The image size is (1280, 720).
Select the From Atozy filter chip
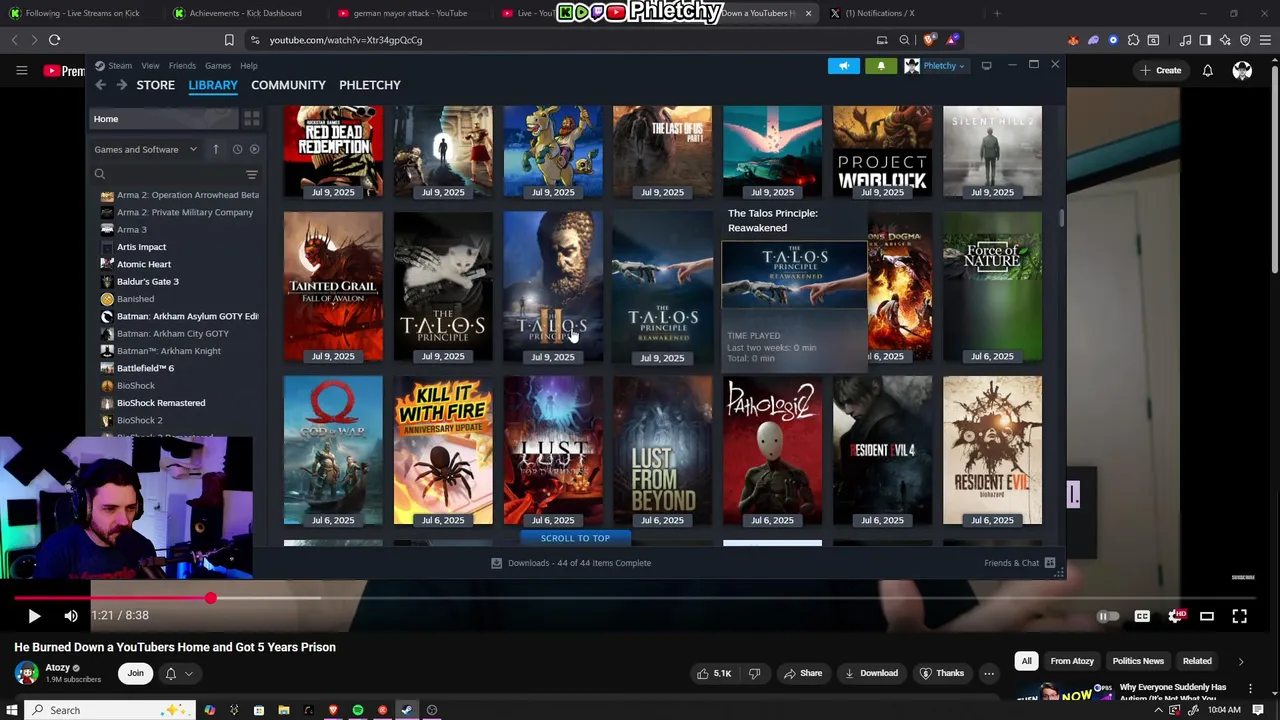coord(1072,661)
